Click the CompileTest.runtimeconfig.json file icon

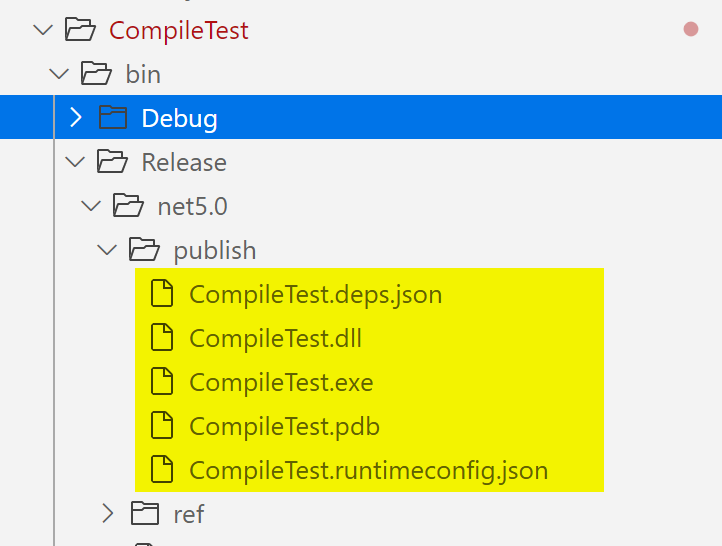click(162, 470)
